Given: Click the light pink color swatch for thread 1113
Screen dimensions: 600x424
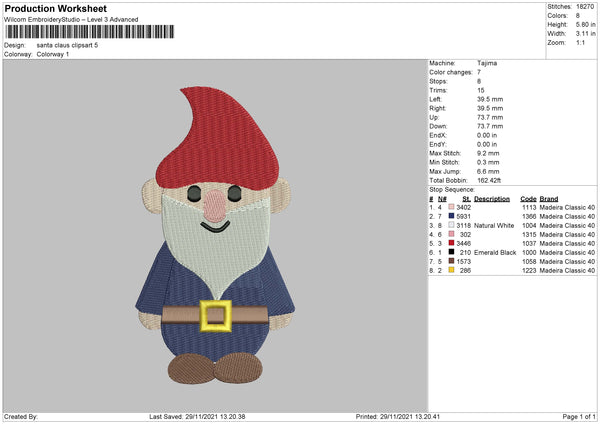Looking at the screenshot, I should [452, 207].
